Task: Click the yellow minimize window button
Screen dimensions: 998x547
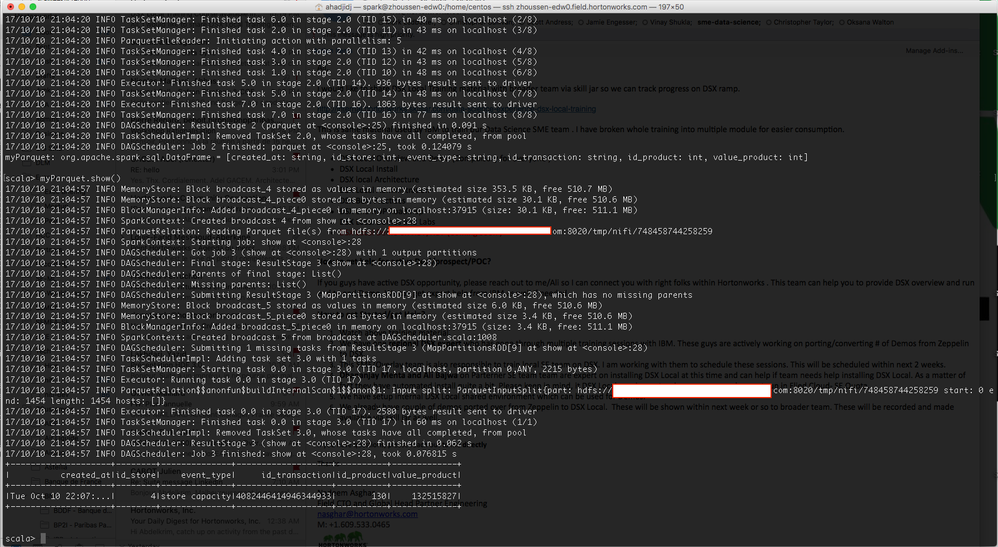Action: 22,6
